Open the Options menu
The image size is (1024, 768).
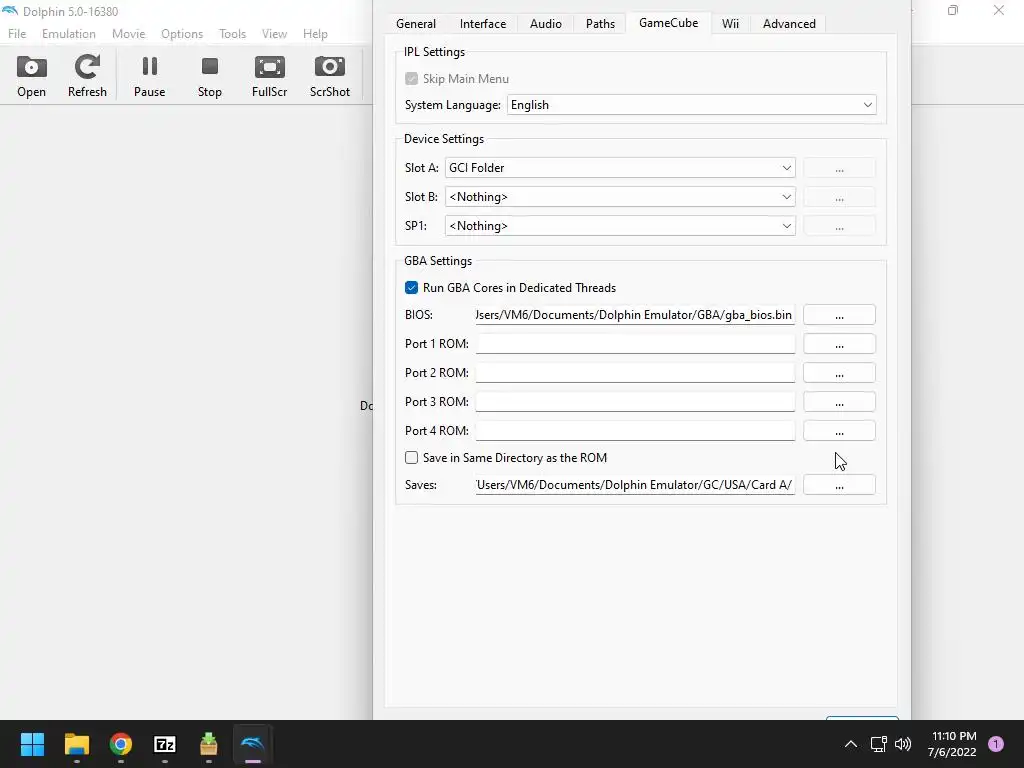(182, 34)
